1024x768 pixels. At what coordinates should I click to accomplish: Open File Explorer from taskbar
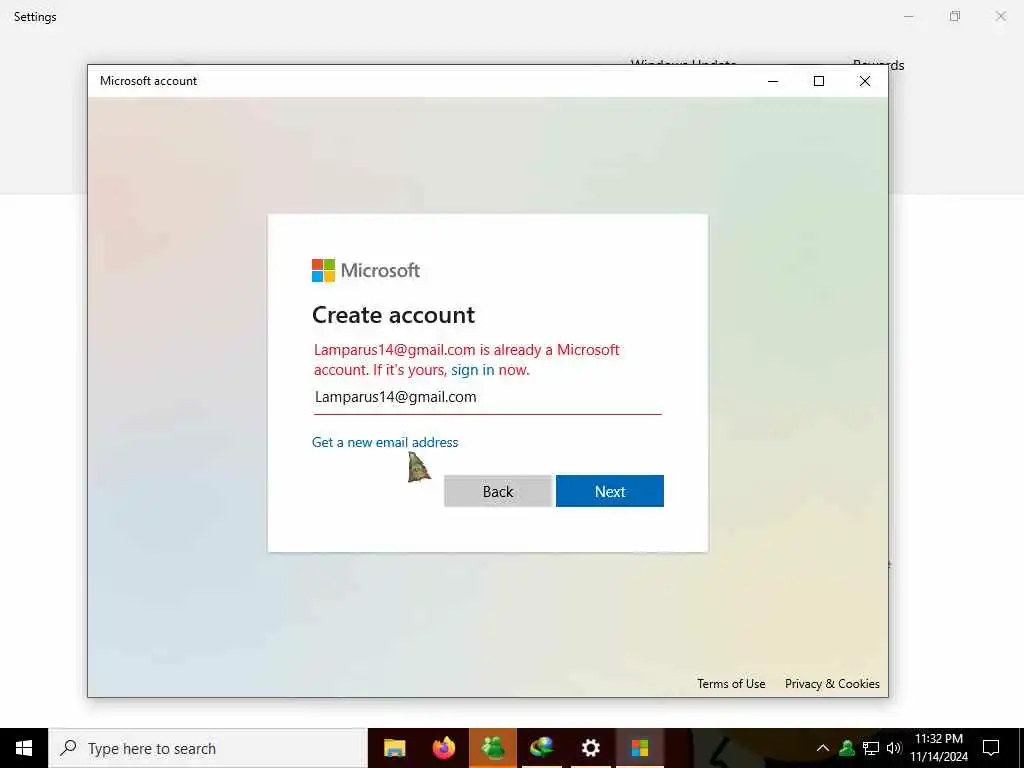tap(394, 748)
